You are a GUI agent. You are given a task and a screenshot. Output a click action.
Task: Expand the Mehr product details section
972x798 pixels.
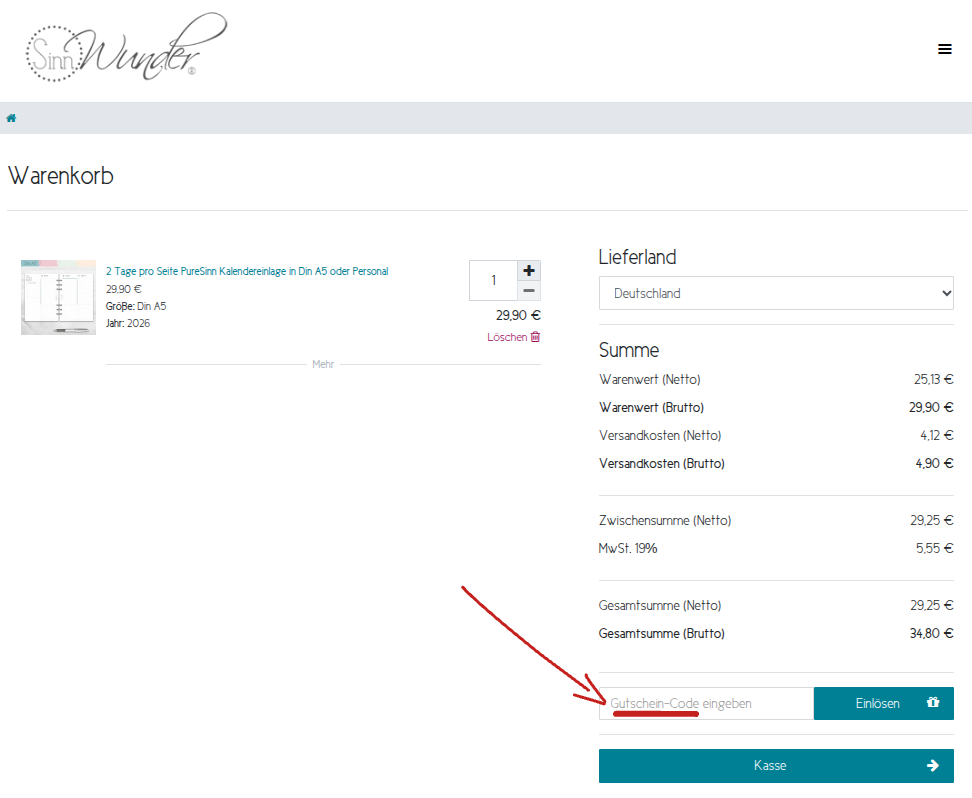coord(323,365)
